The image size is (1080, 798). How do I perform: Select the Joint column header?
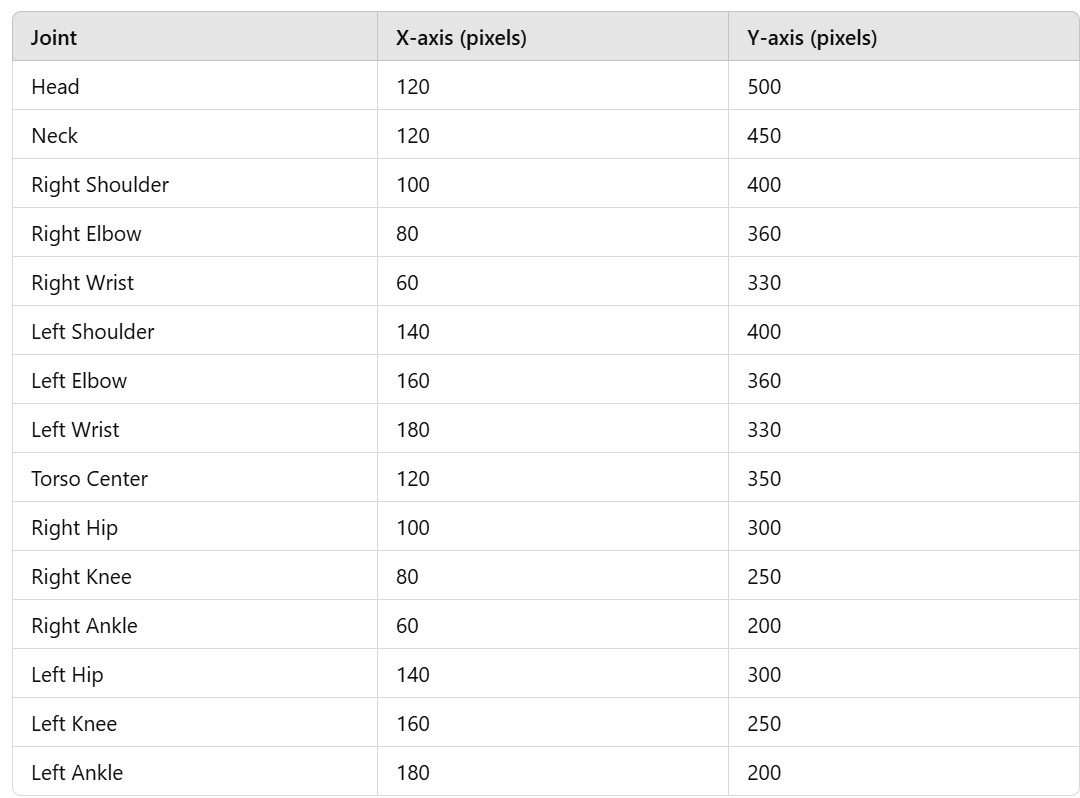(54, 37)
